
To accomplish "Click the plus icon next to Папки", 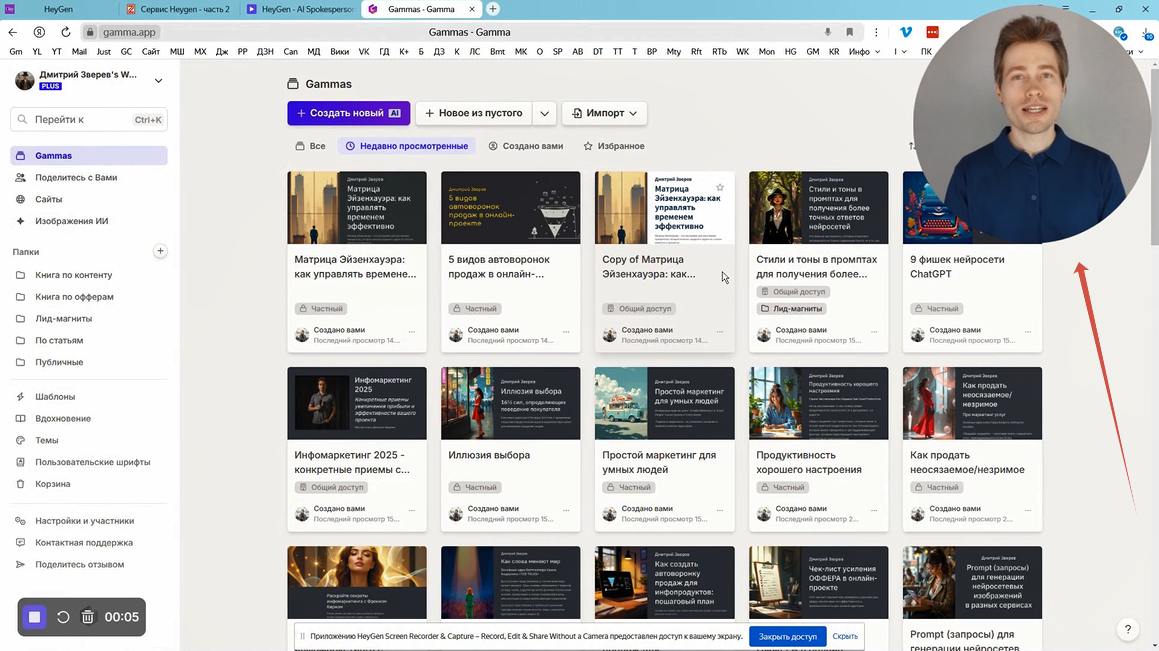I will pyautogui.click(x=160, y=251).
